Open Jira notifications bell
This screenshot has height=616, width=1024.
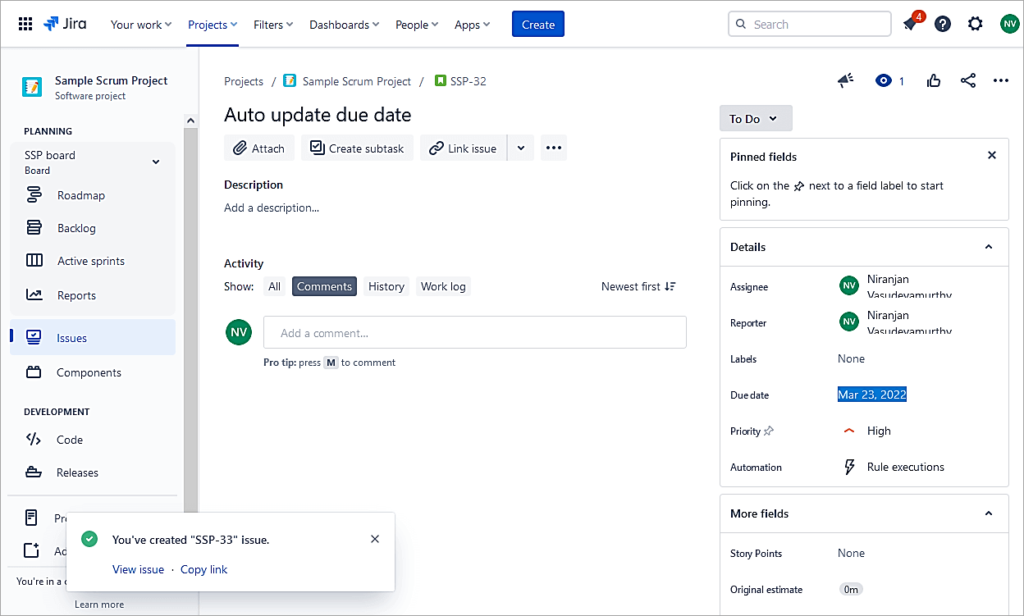(x=910, y=23)
